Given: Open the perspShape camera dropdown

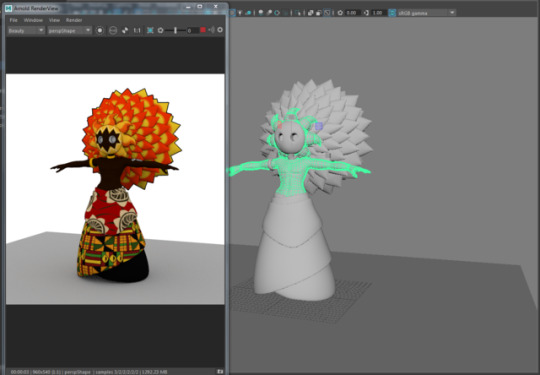Looking at the screenshot, I should 69,30.
